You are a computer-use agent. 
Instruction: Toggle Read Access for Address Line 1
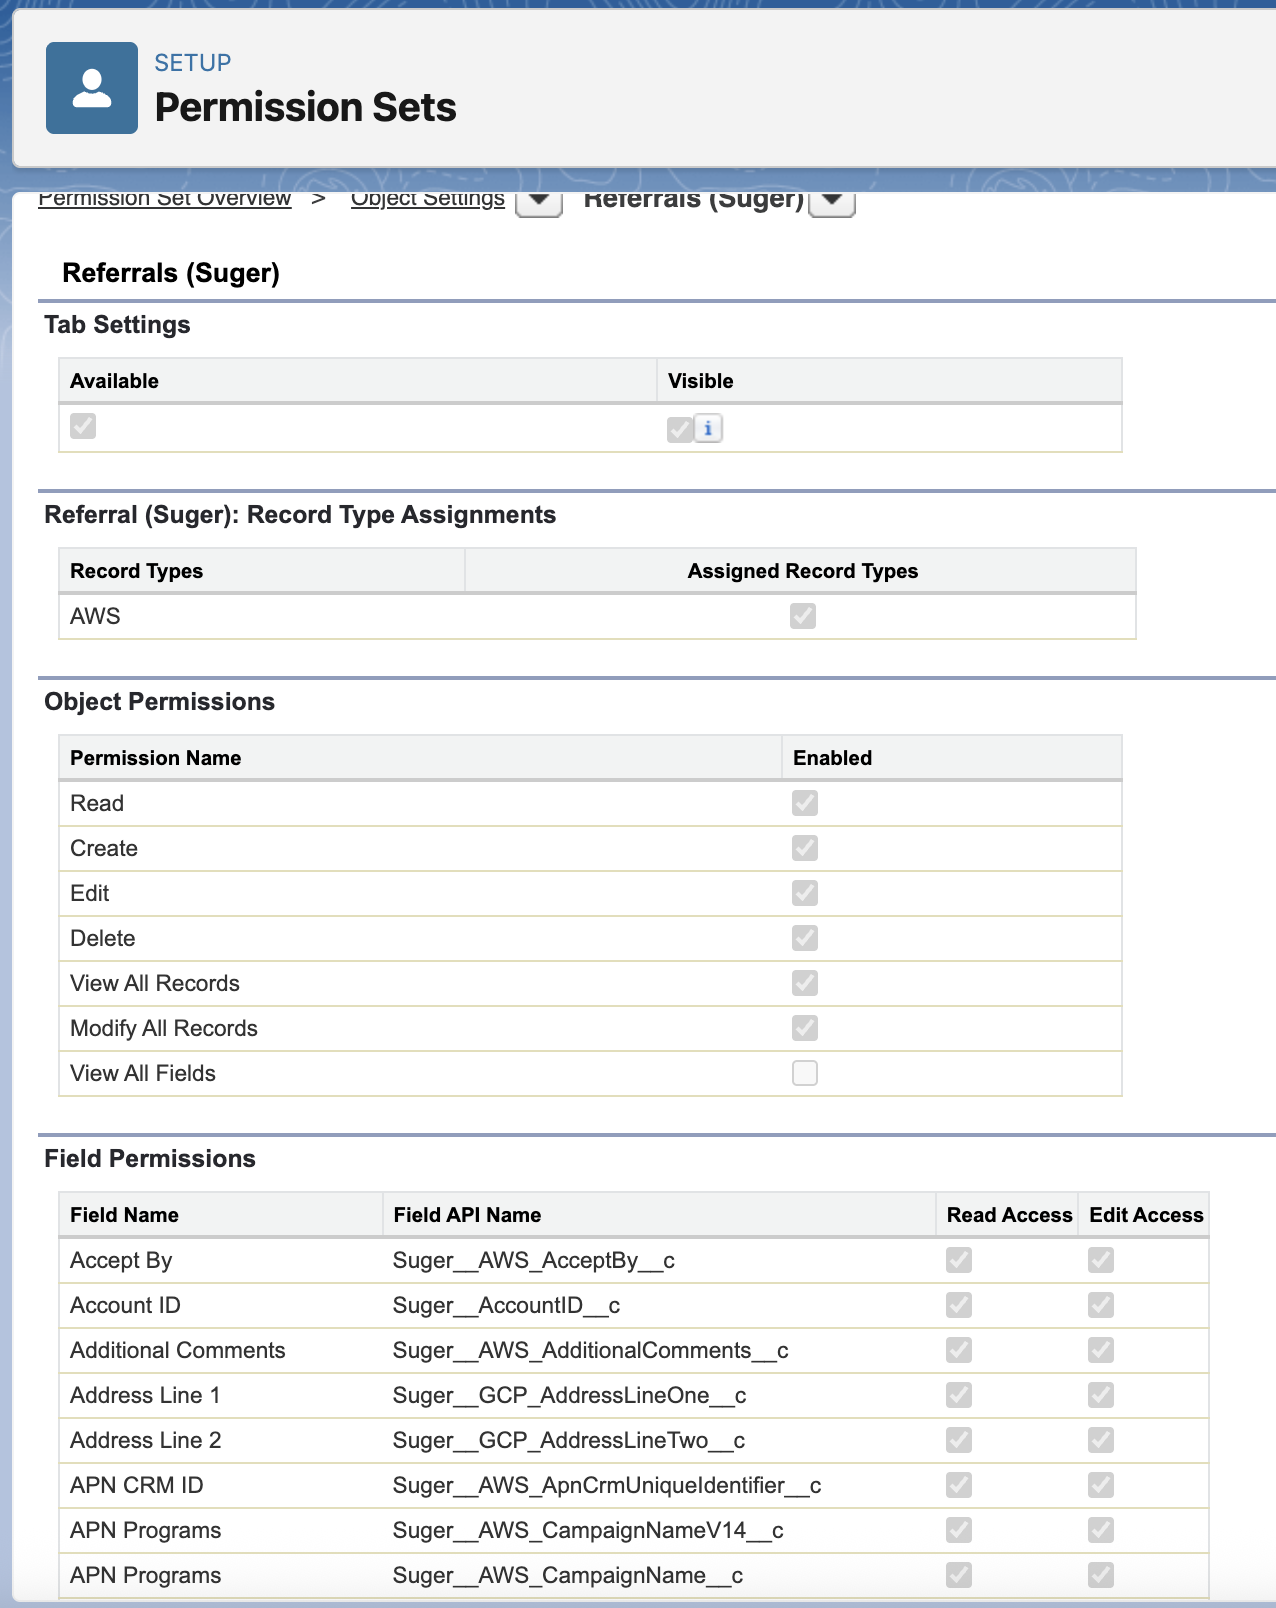pyautogui.click(x=959, y=1395)
